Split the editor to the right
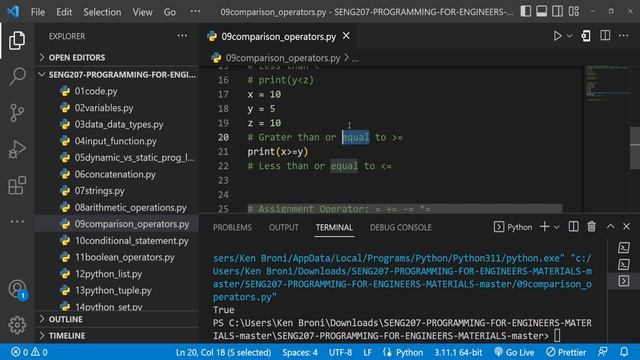The width and height of the screenshot is (640, 360). [605, 36]
